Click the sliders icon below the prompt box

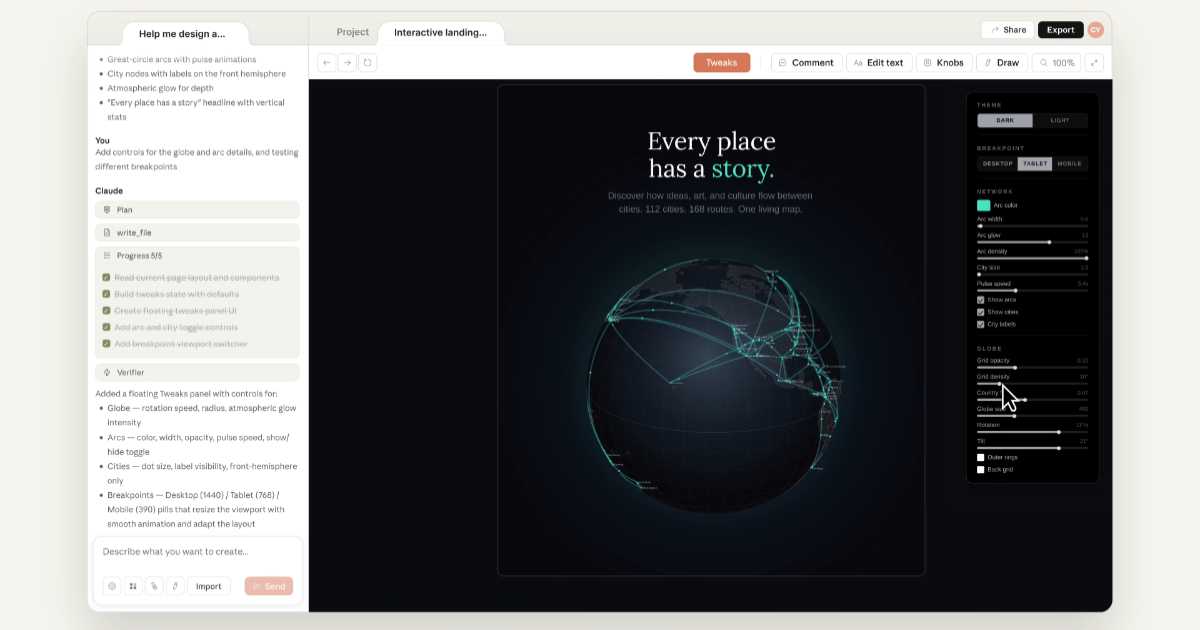[x=133, y=586]
